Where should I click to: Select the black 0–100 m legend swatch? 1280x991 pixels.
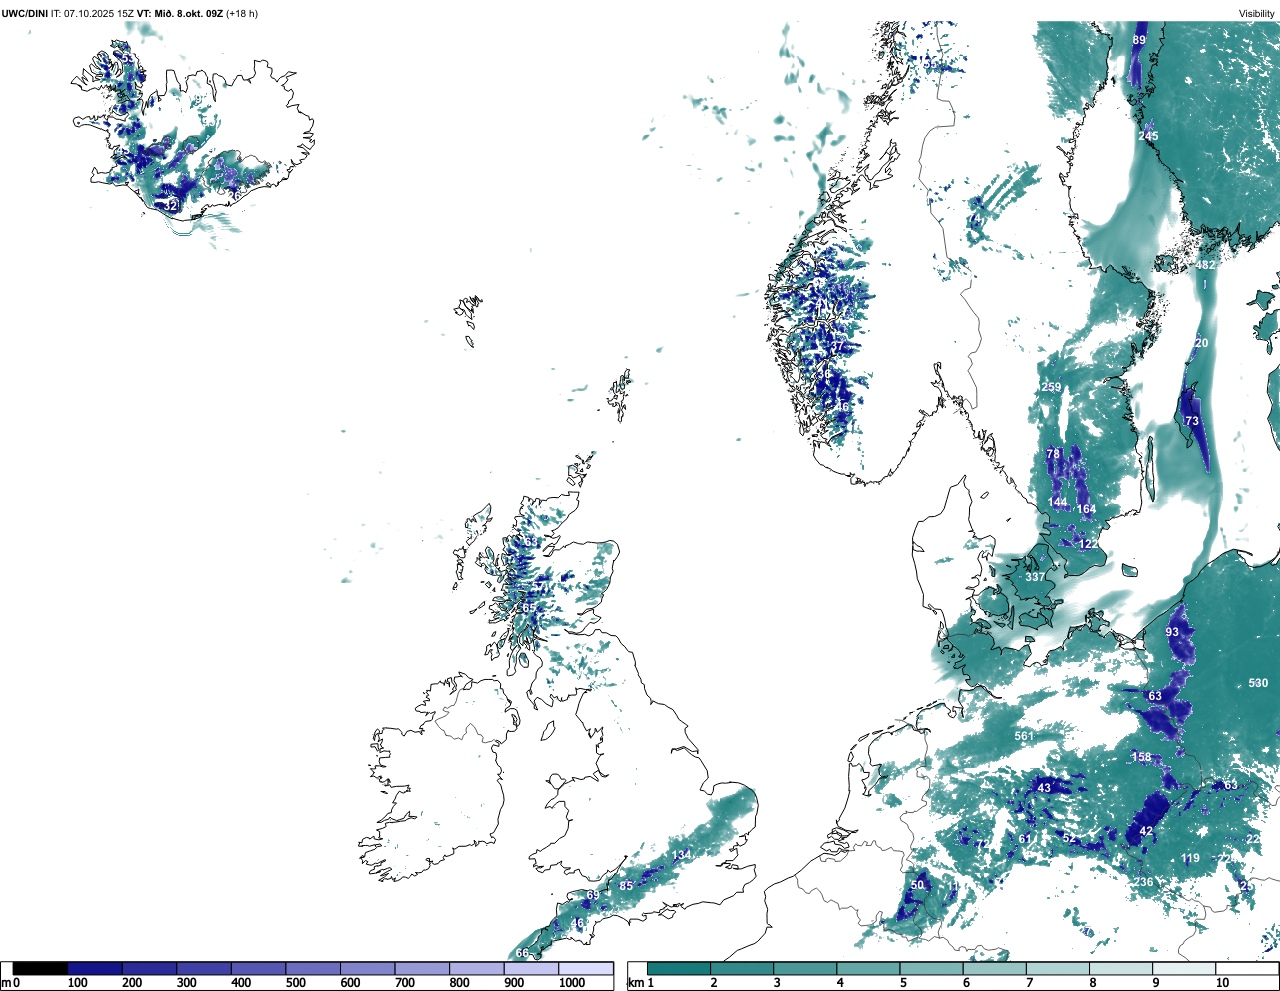coord(41,968)
